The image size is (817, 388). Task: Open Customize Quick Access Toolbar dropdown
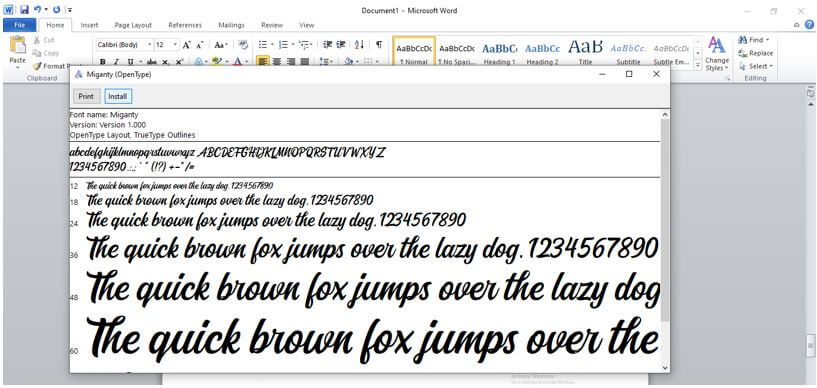70,9
